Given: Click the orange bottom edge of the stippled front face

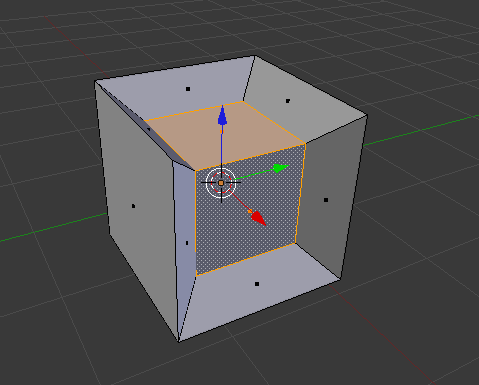Looking at the screenshot, I should (x=246, y=260).
